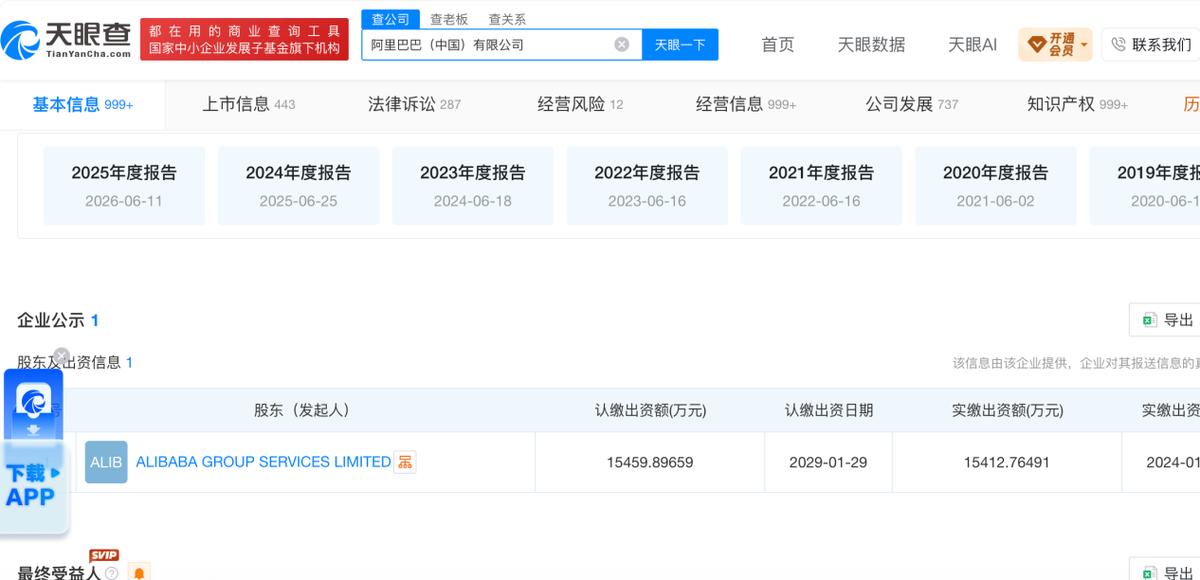Switch to the 公司发展 tab

[912, 104]
